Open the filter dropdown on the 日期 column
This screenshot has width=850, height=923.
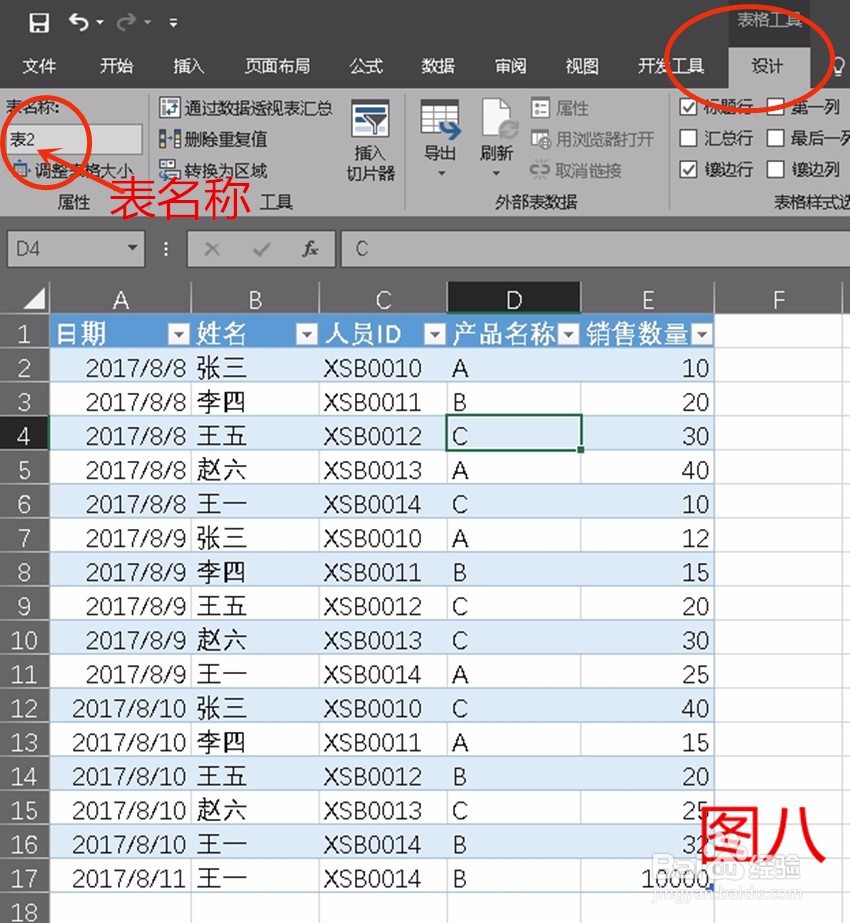178,333
